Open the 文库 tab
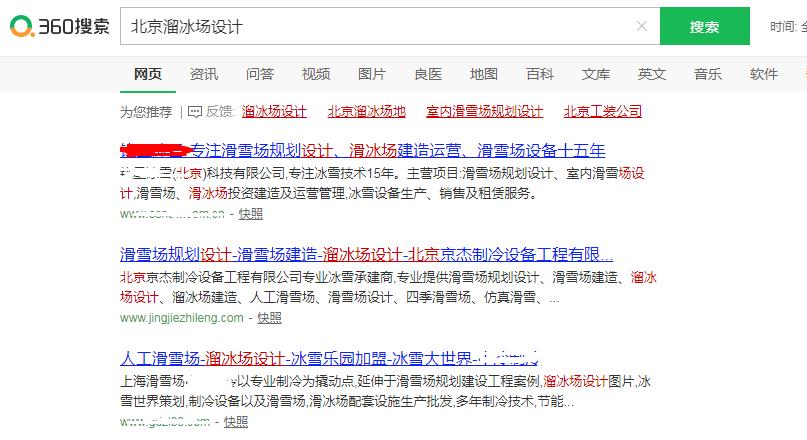This screenshot has height=440, width=807. point(596,74)
